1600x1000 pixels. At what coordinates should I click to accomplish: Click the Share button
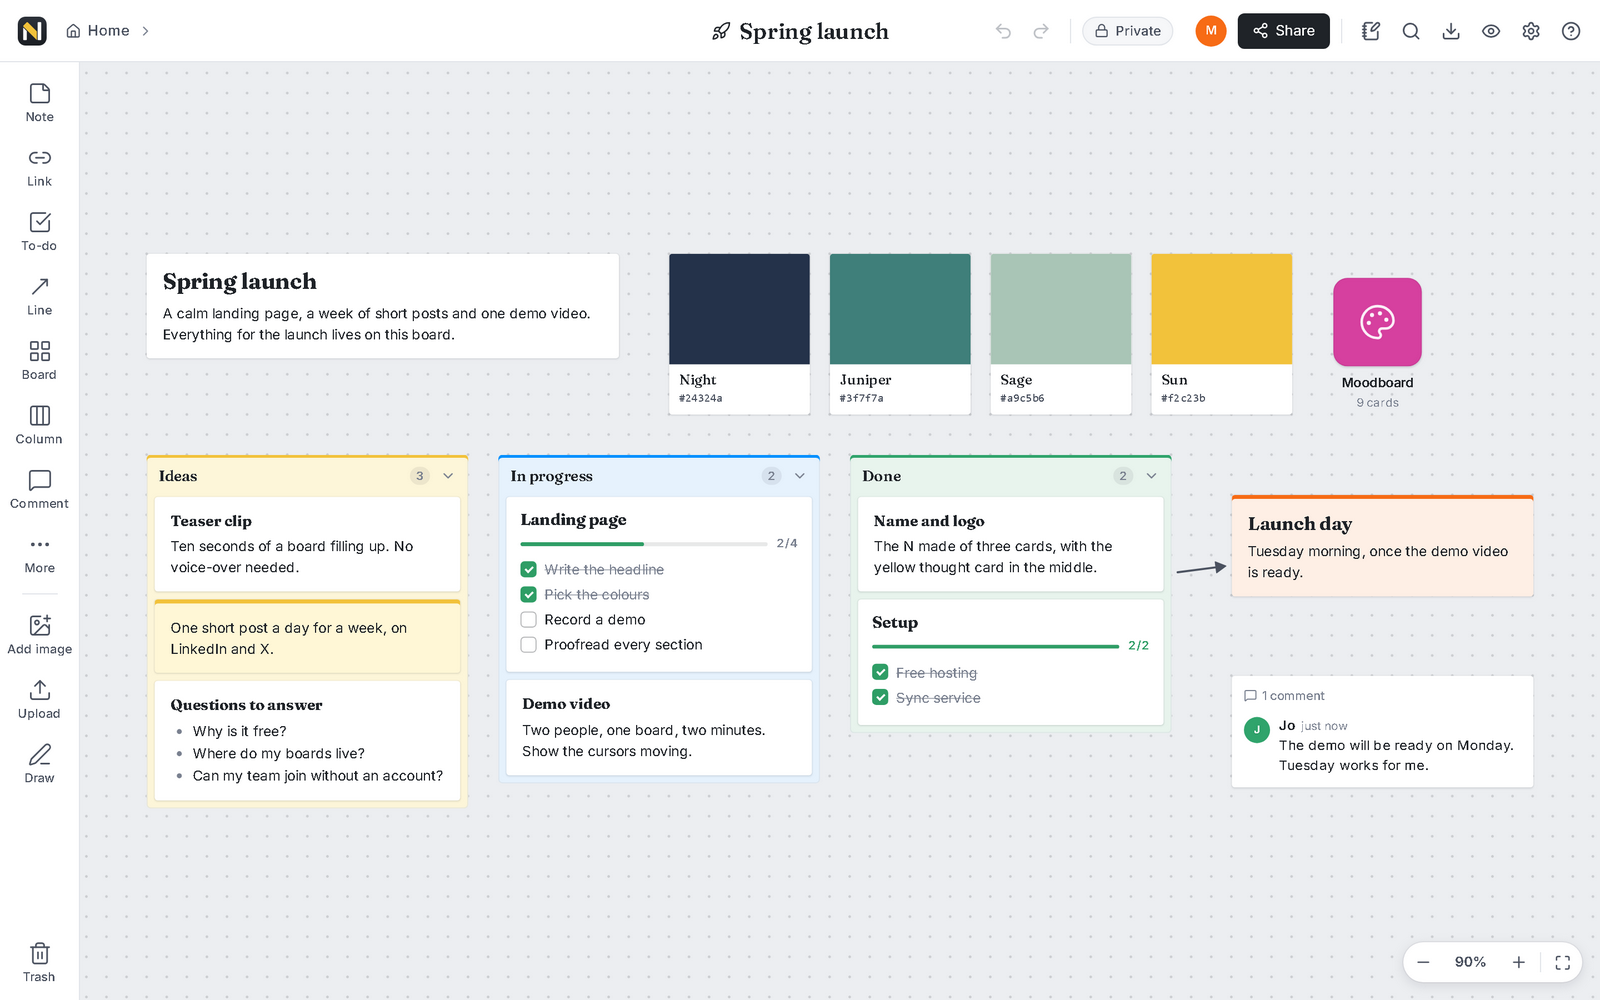click(x=1284, y=31)
